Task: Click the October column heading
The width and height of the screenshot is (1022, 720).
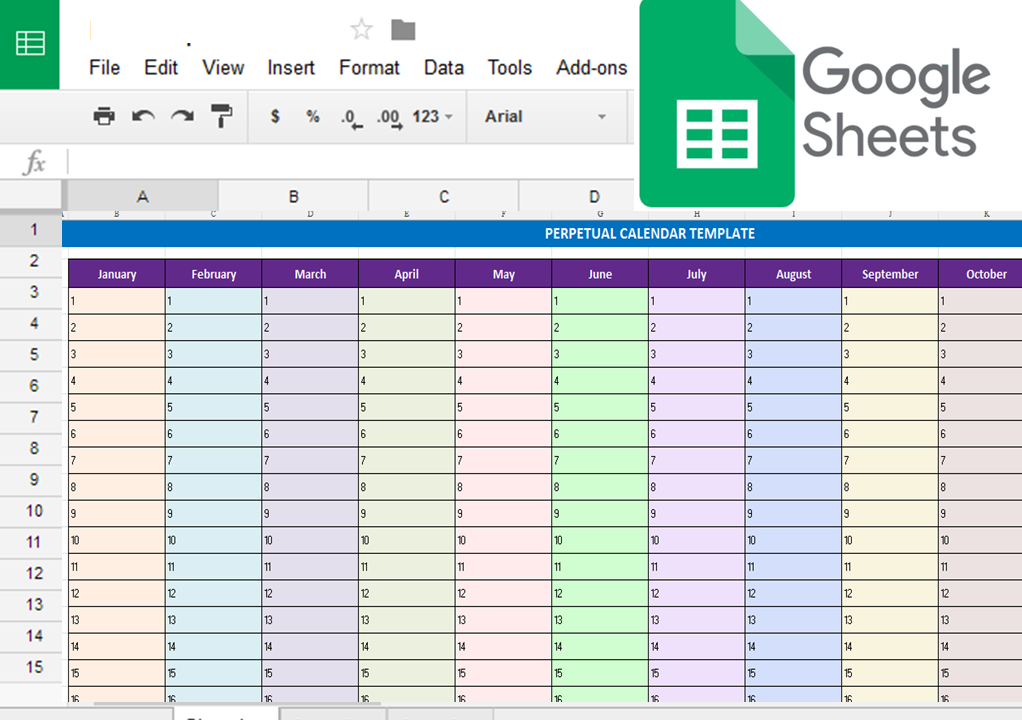Action: pyautogui.click(x=981, y=274)
